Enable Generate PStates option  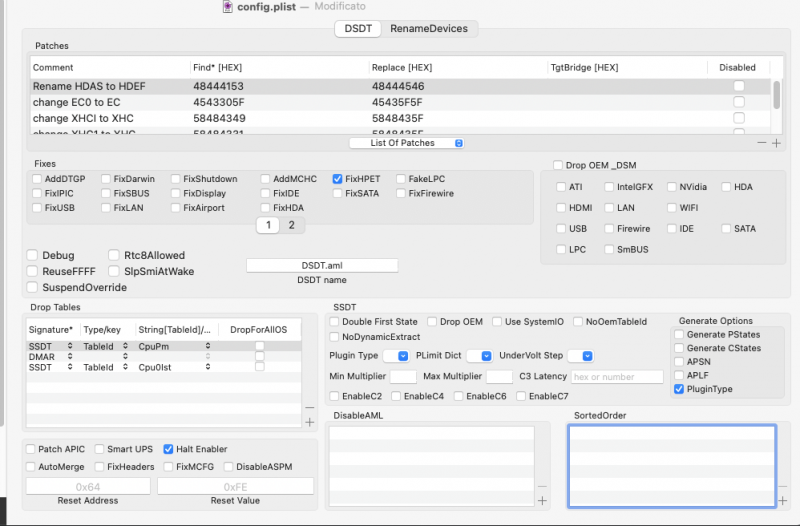679,334
